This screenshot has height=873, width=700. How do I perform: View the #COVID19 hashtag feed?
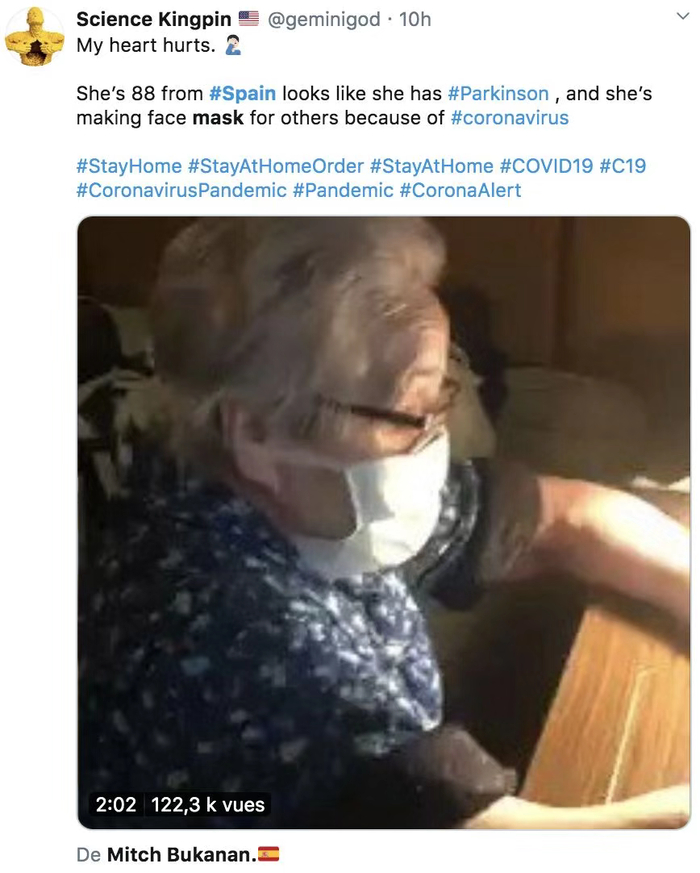545,165
